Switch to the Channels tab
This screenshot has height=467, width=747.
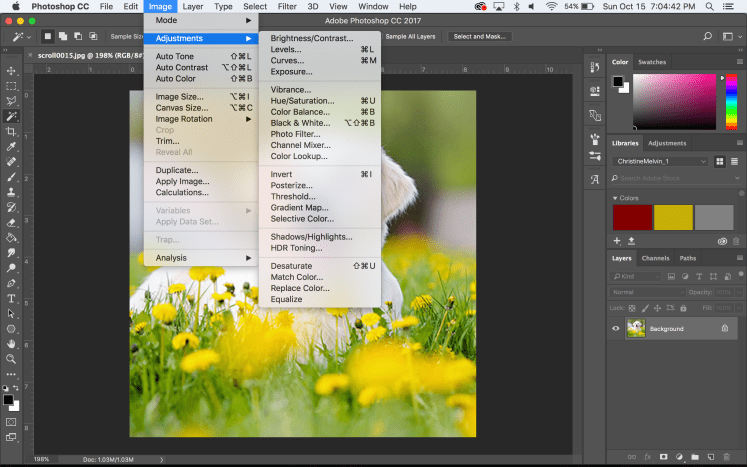tap(655, 258)
